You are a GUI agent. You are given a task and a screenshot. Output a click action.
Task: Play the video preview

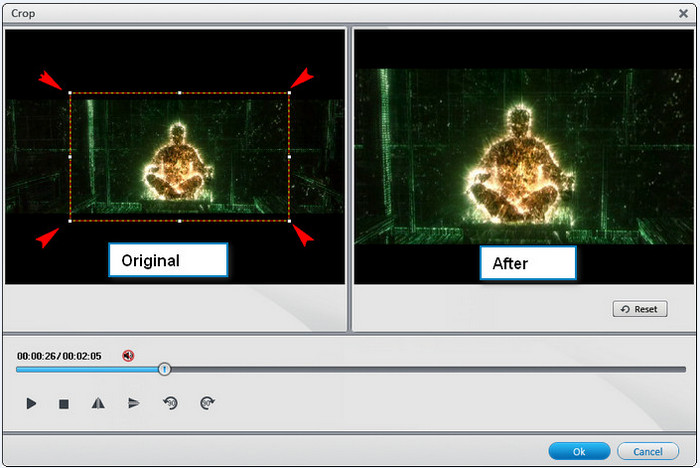click(31, 404)
